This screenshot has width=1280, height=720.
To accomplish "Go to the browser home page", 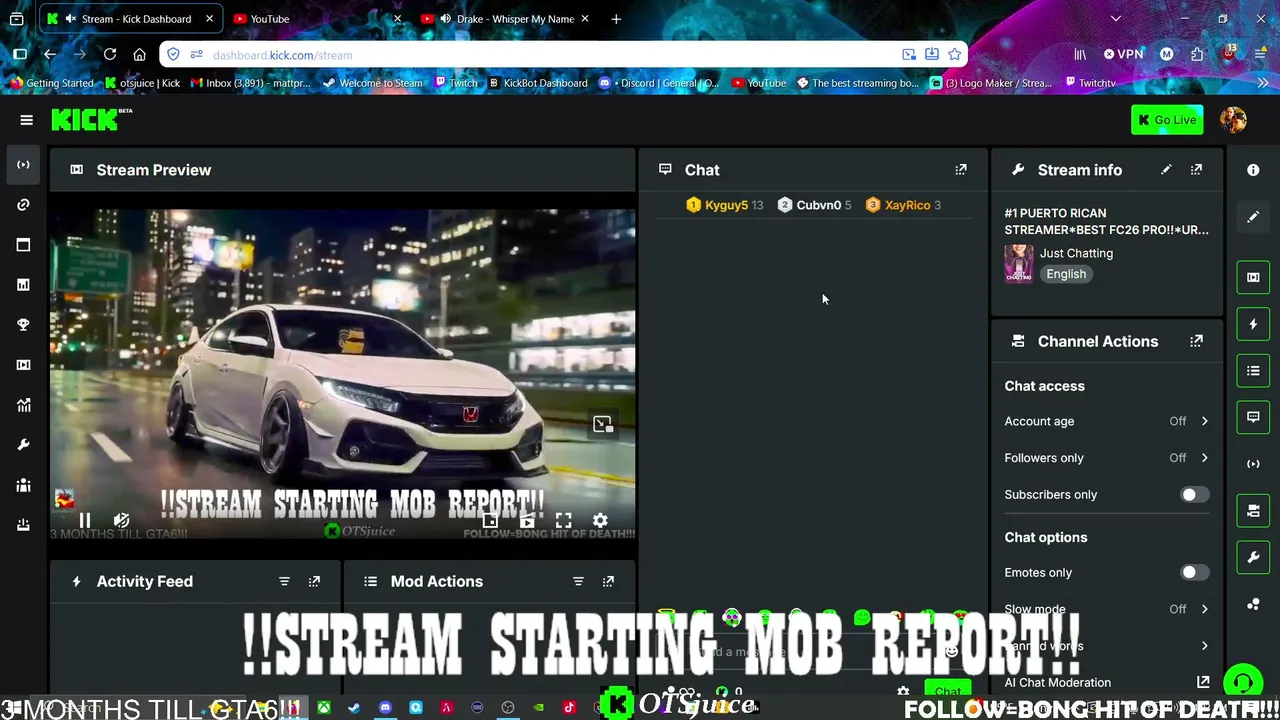I will coord(140,55).
